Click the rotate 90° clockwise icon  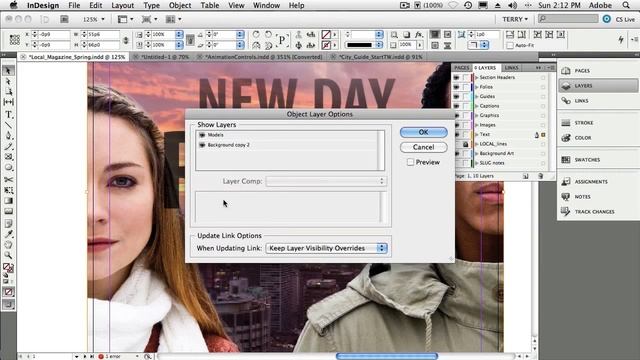coord(256,34)
